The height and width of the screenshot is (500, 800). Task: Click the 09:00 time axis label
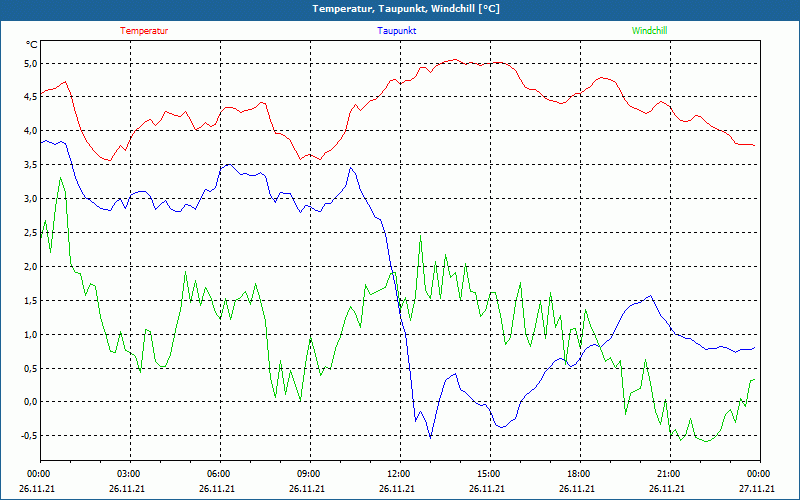click(309, 474)
